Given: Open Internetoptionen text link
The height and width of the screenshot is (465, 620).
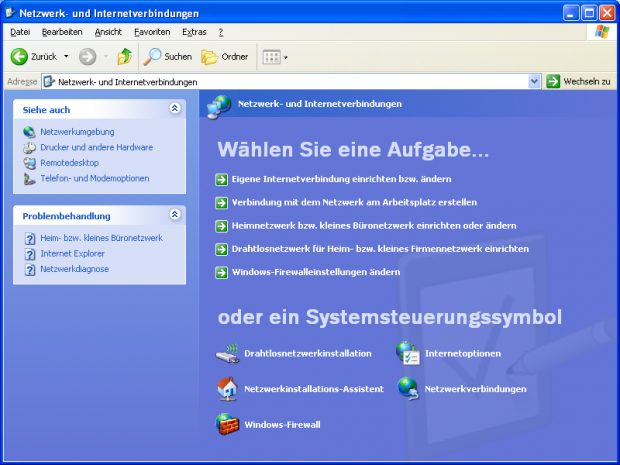Looking at the screenshot, I should (463, 353).
